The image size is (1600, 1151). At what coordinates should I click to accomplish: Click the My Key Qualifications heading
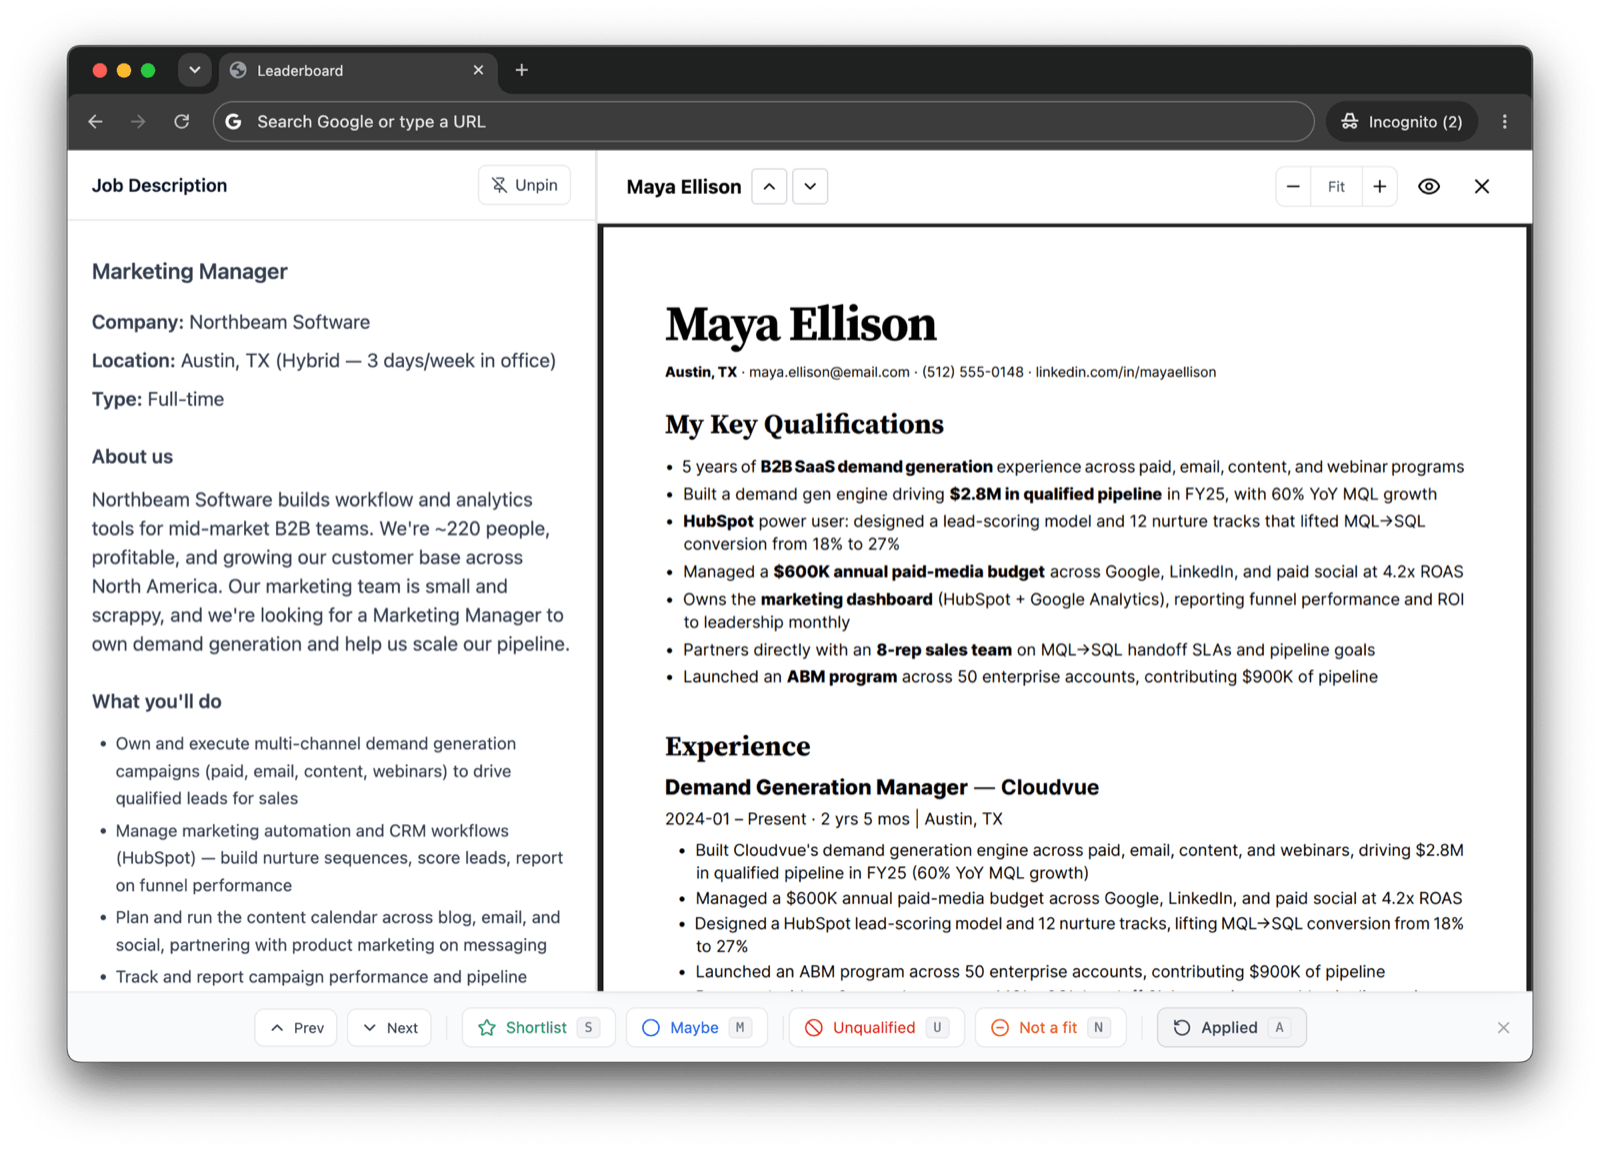804,424
